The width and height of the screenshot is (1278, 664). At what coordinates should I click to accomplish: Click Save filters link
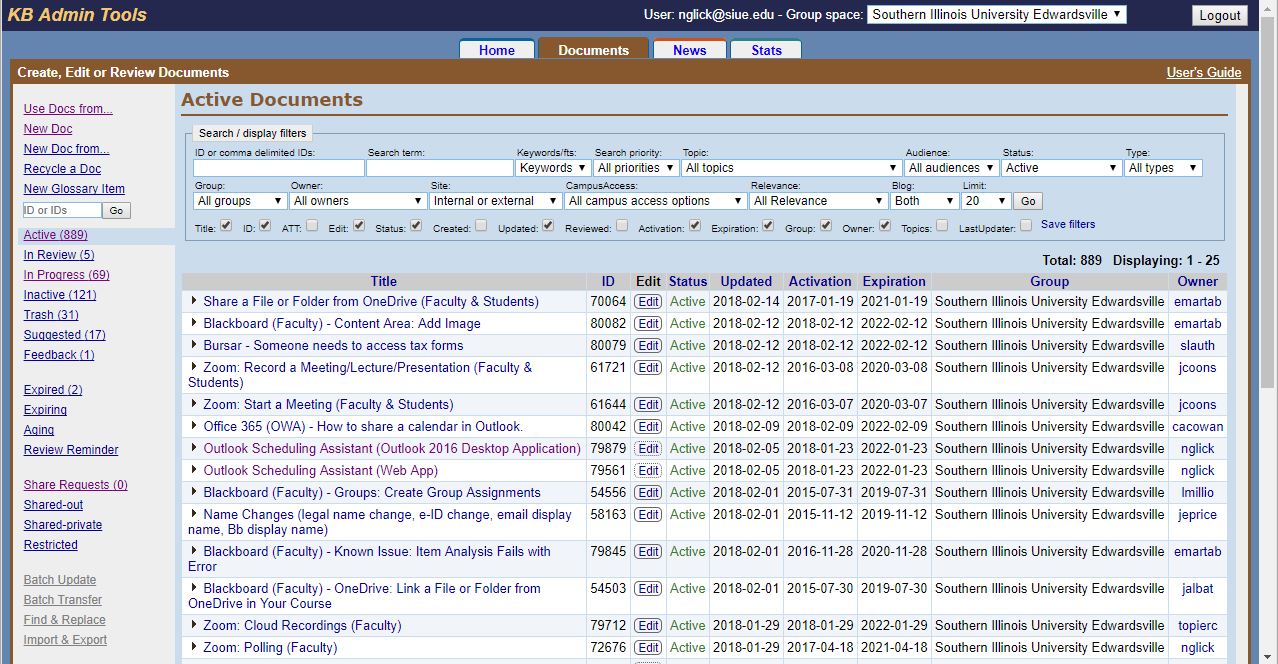pos(1067,224)
